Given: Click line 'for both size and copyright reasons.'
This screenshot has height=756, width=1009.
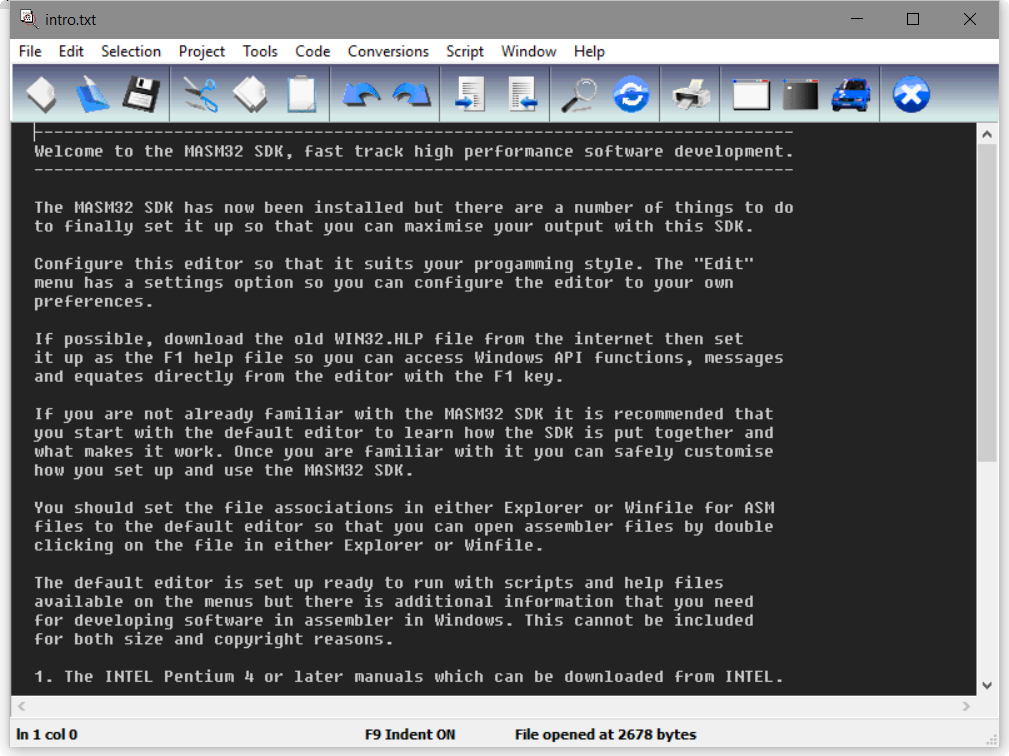Looking at the screenshot, I should (x=214, y=639).
